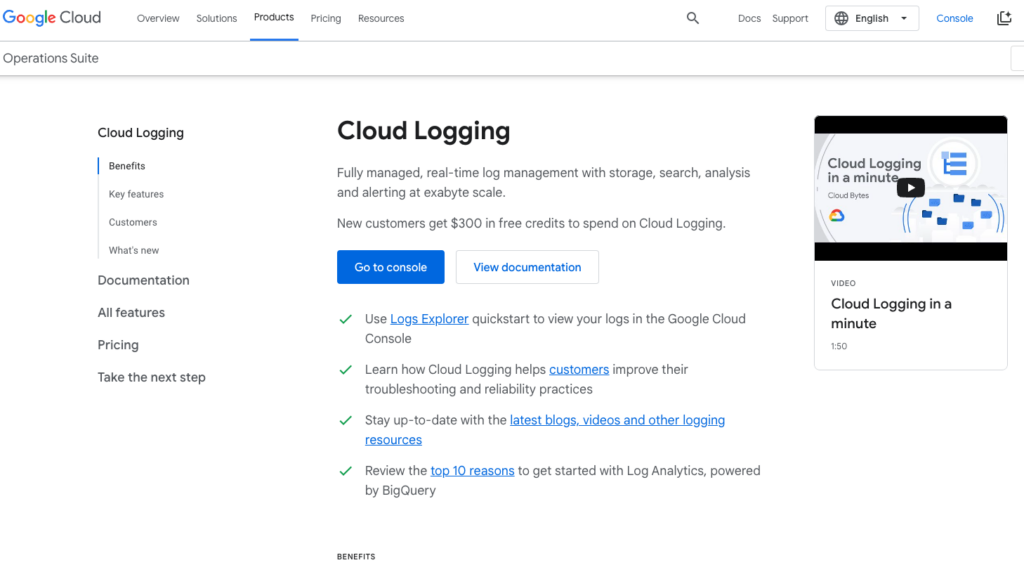Click the Cloud Logging page heading
1024x565 pixels.
tap(423, 131)
